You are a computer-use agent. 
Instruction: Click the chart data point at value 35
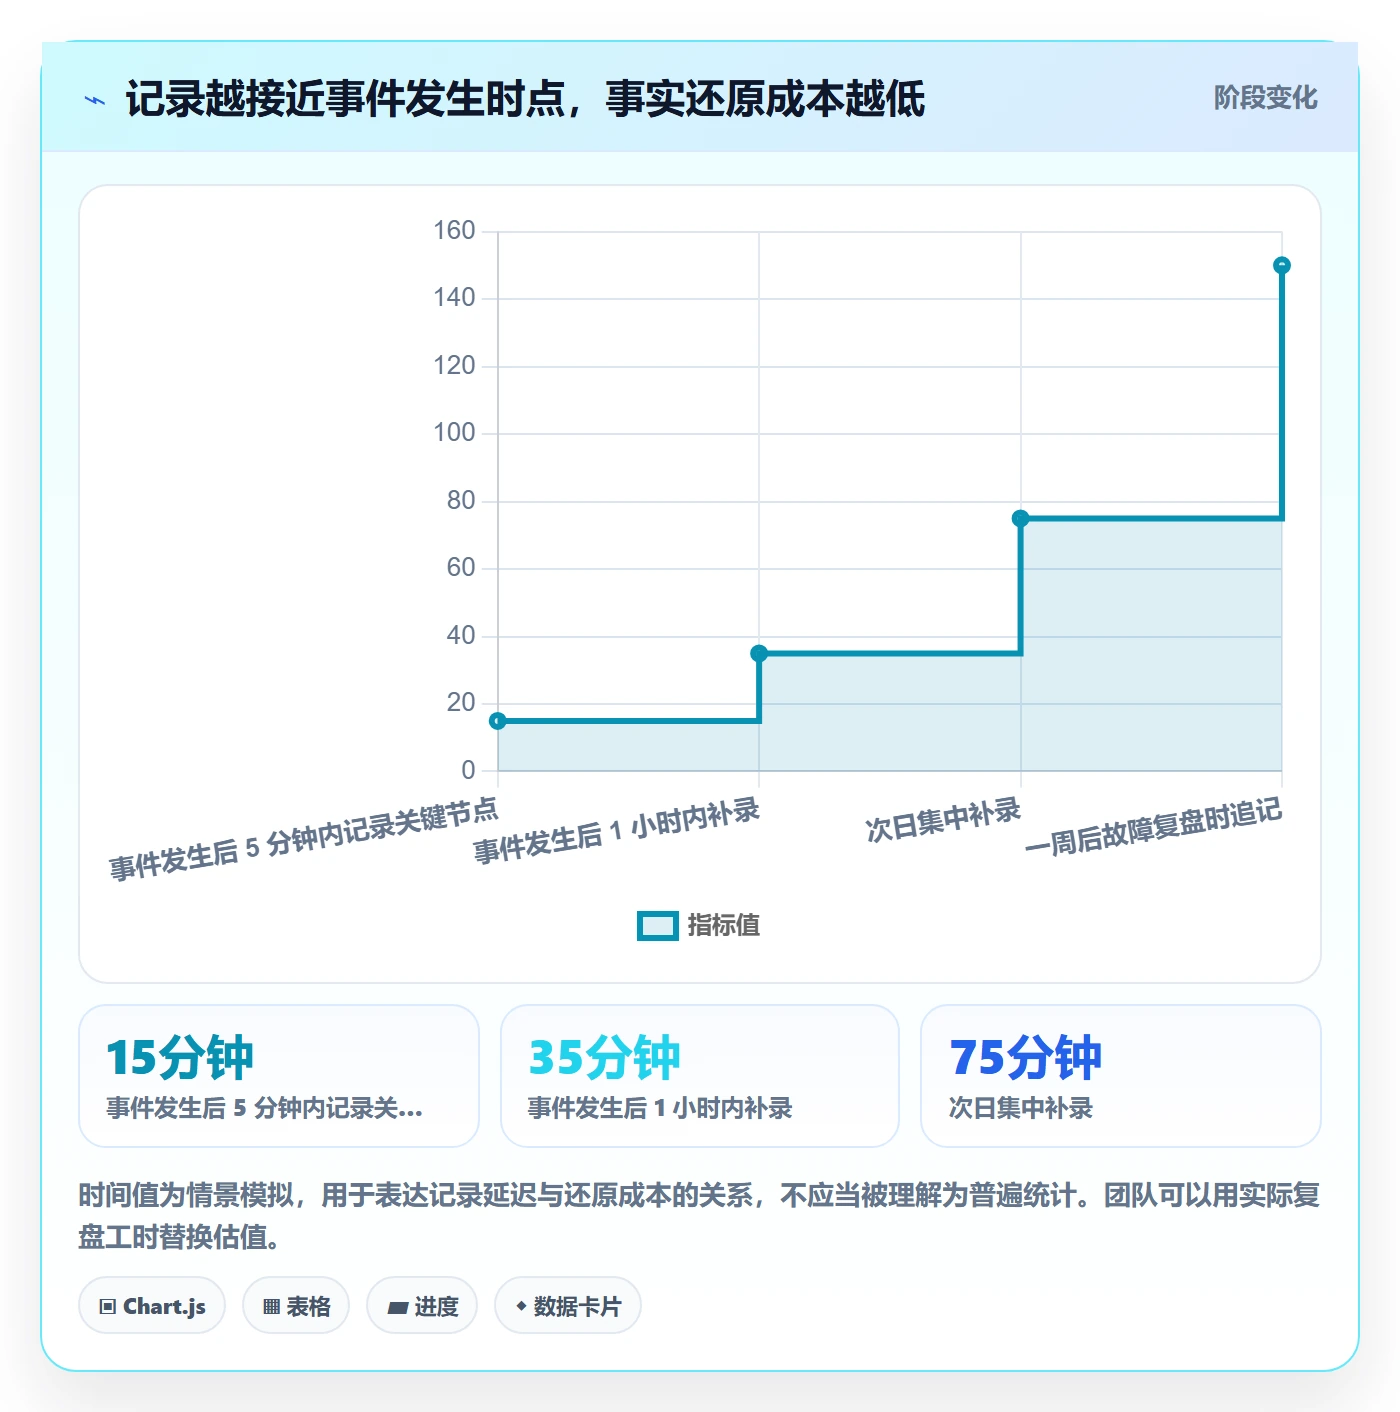click(x=759, y=653)
